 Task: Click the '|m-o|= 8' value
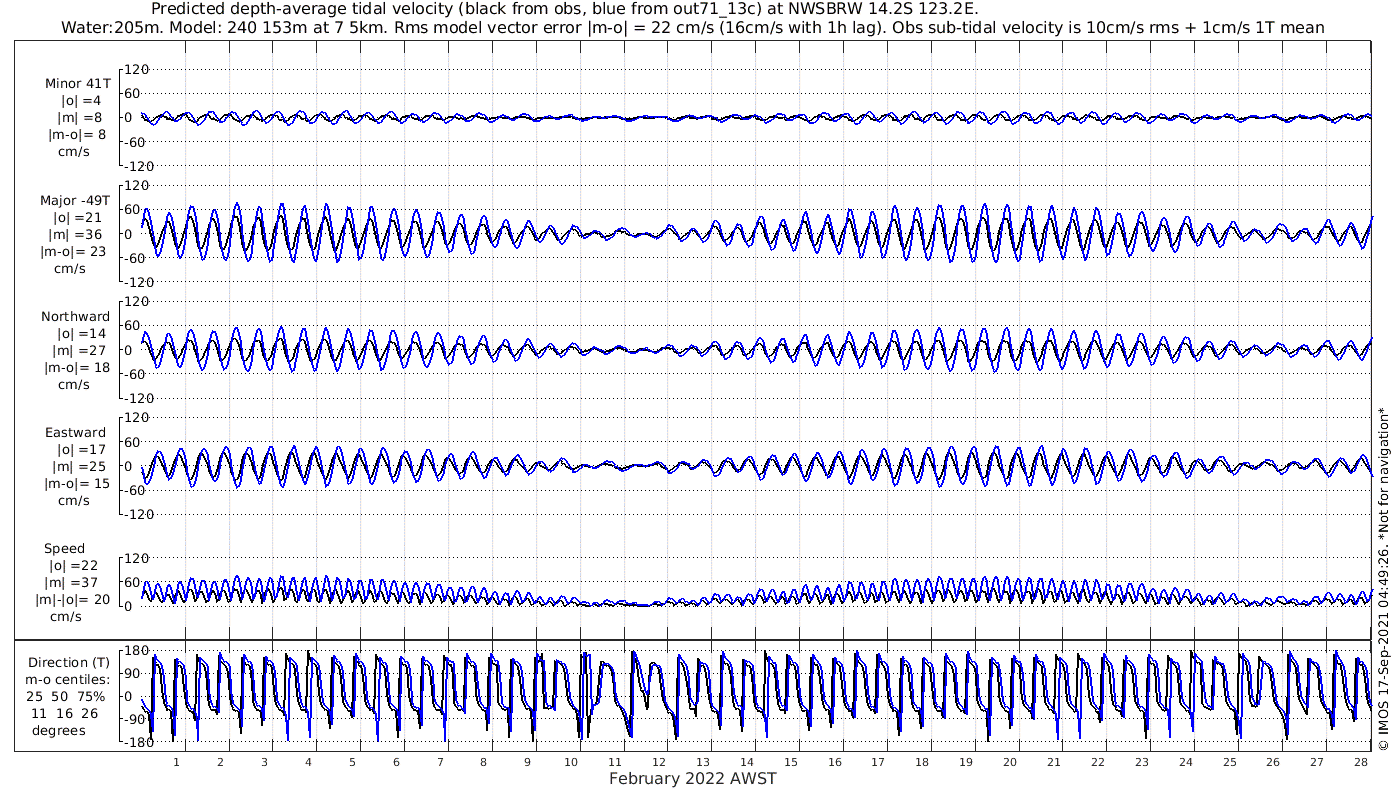78,135
